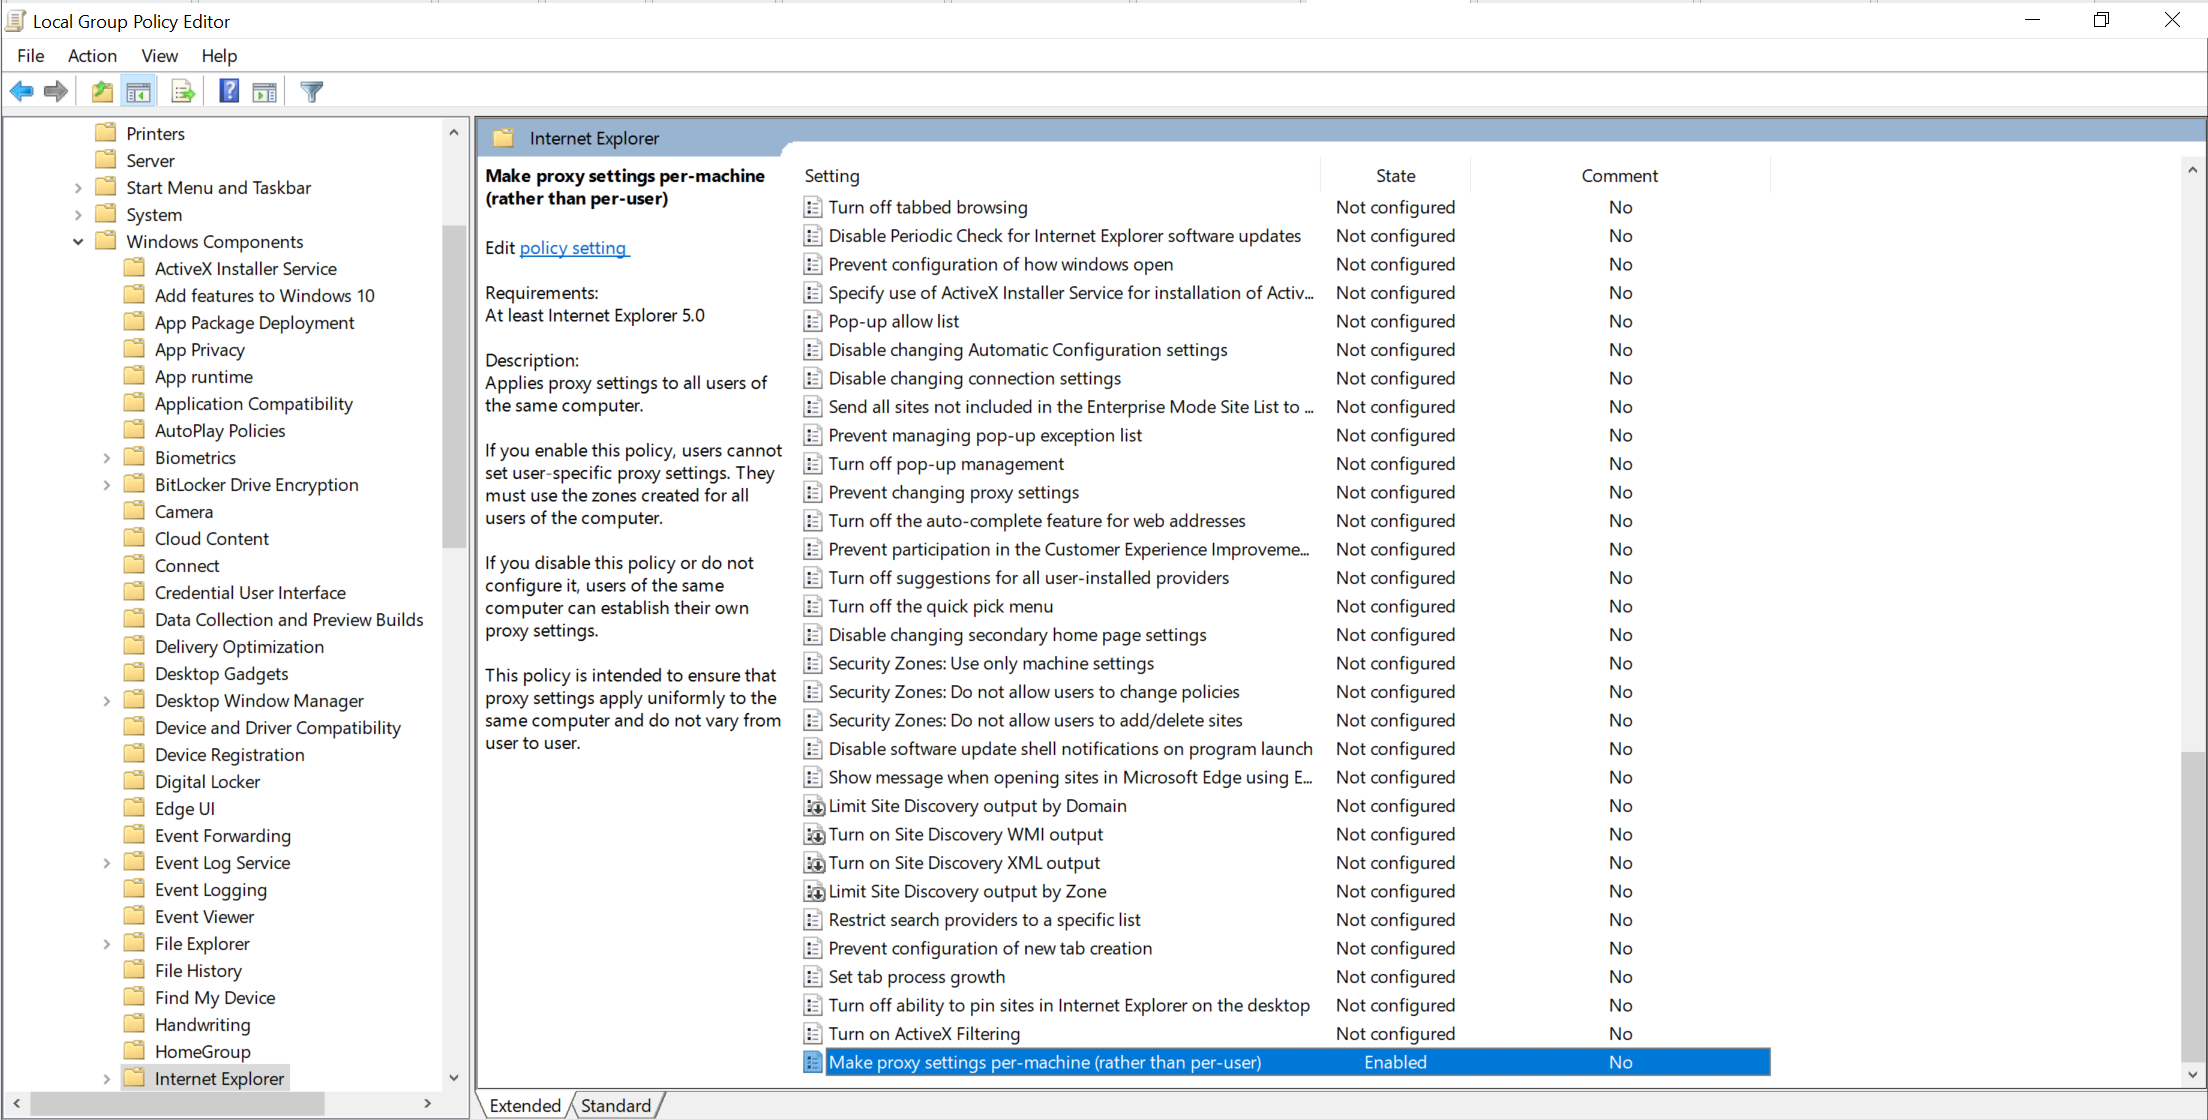The image size is (2208, 1120).
Task: Expand the File Explorer tree node
Action: (x=107, y=943)
